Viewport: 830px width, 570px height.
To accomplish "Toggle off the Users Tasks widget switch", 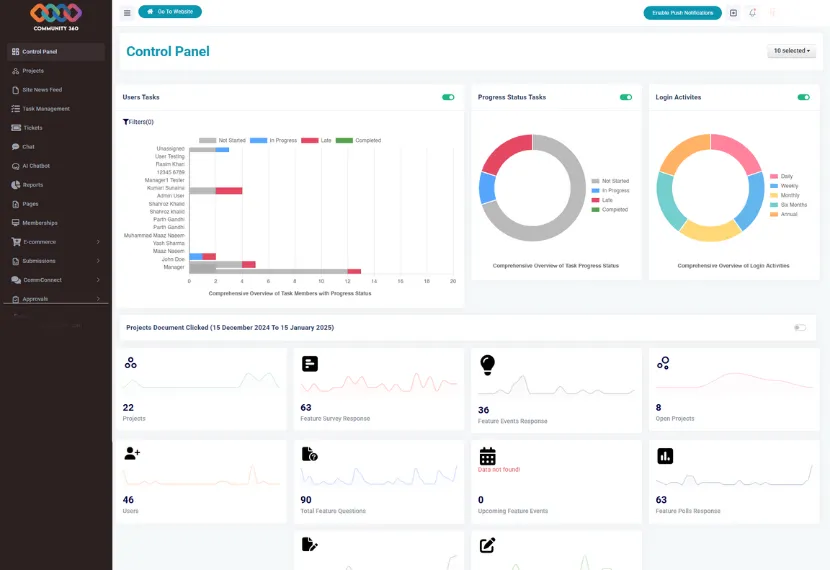I will coord(448,97).
